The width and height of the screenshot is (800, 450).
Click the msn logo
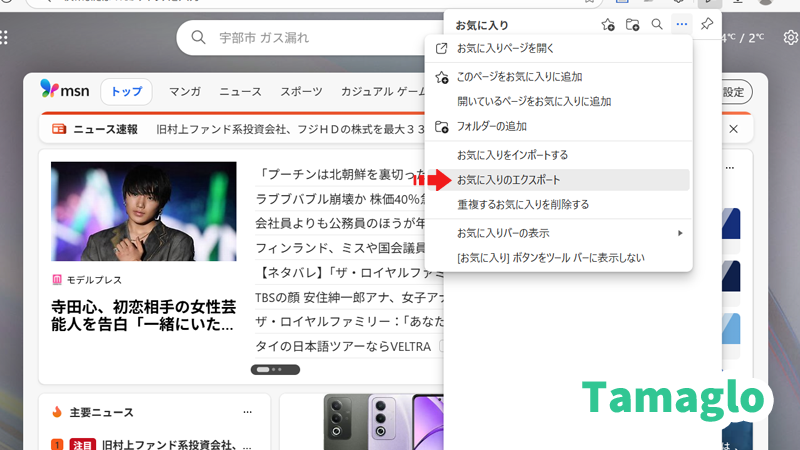point(65,91)
